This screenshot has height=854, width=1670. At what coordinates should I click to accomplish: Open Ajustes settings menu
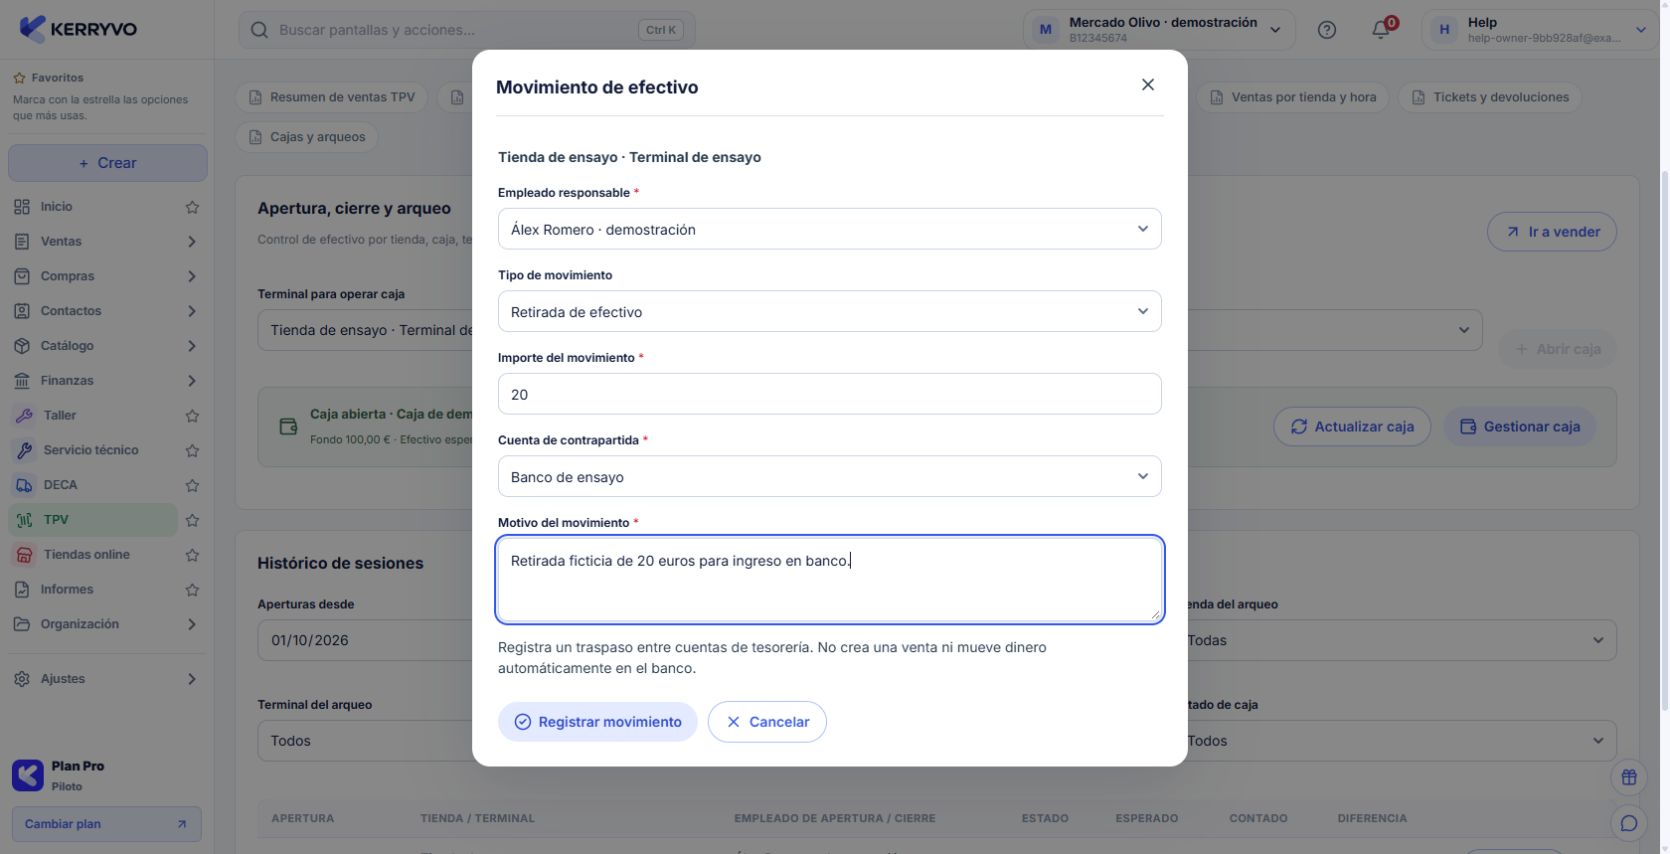click(106, 679)
